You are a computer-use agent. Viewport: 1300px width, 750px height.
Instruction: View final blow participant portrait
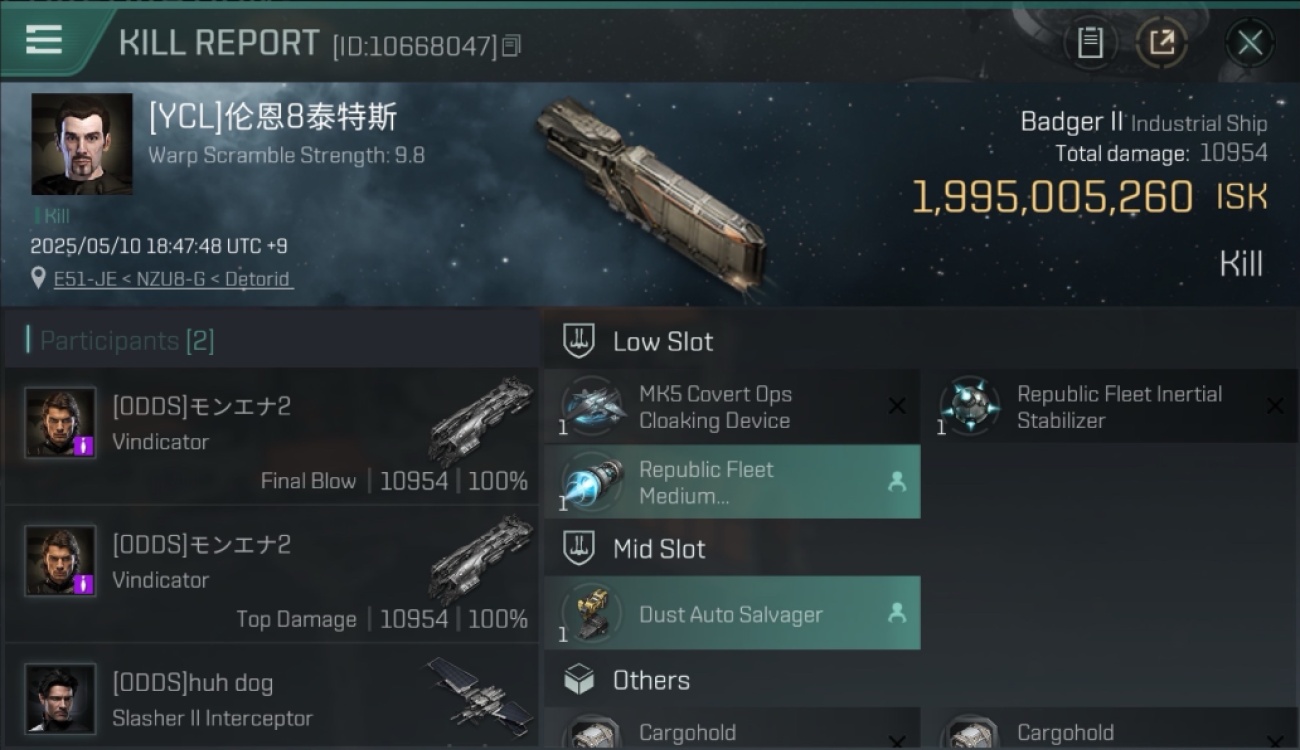click(61, 423)
